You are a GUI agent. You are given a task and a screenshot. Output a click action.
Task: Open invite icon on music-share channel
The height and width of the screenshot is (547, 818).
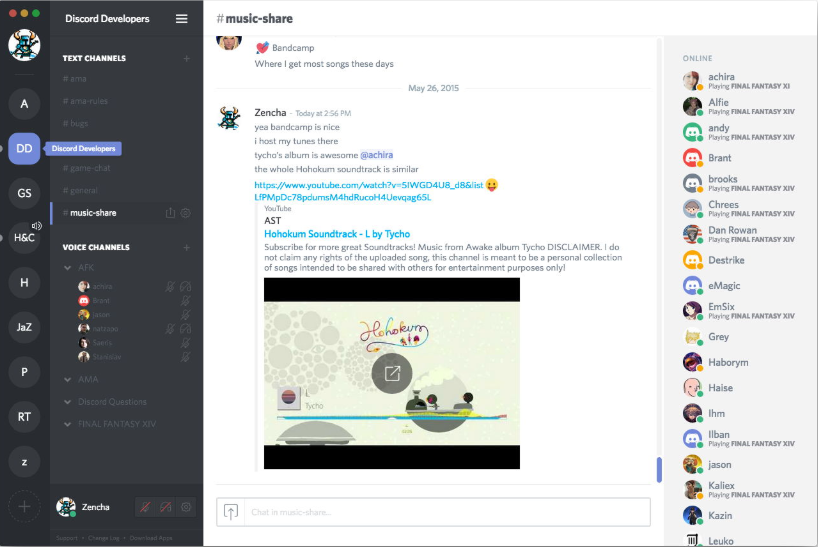tap(170, 213)
